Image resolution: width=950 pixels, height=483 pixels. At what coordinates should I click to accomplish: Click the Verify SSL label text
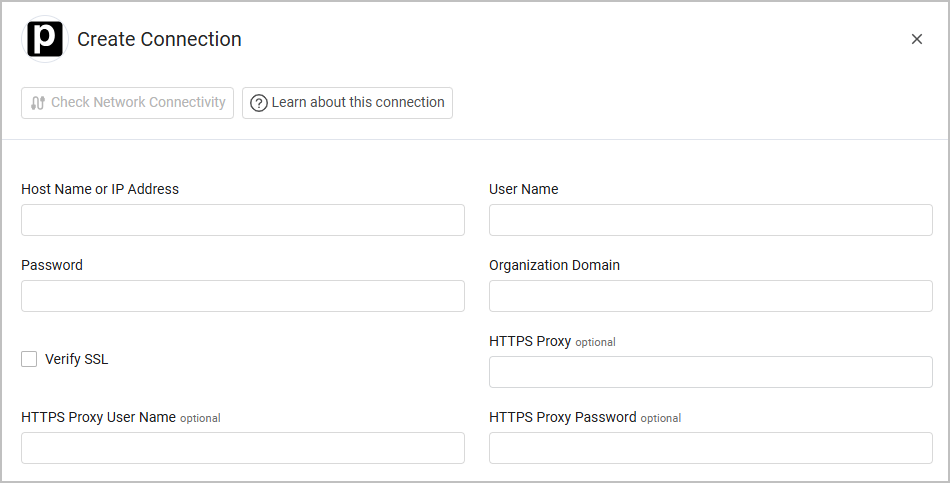pos(76,359)
